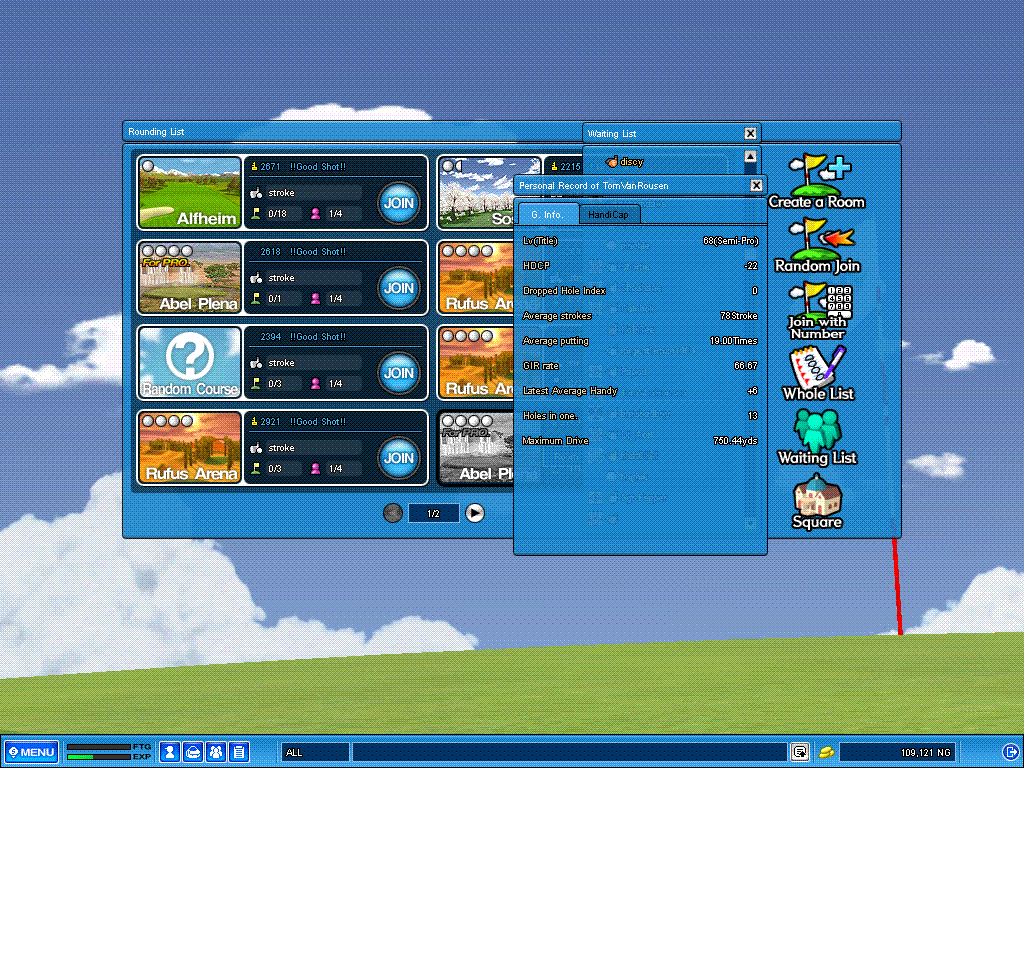Join the Random Course room 2394
1024x975 pixels.
point(398,373)
